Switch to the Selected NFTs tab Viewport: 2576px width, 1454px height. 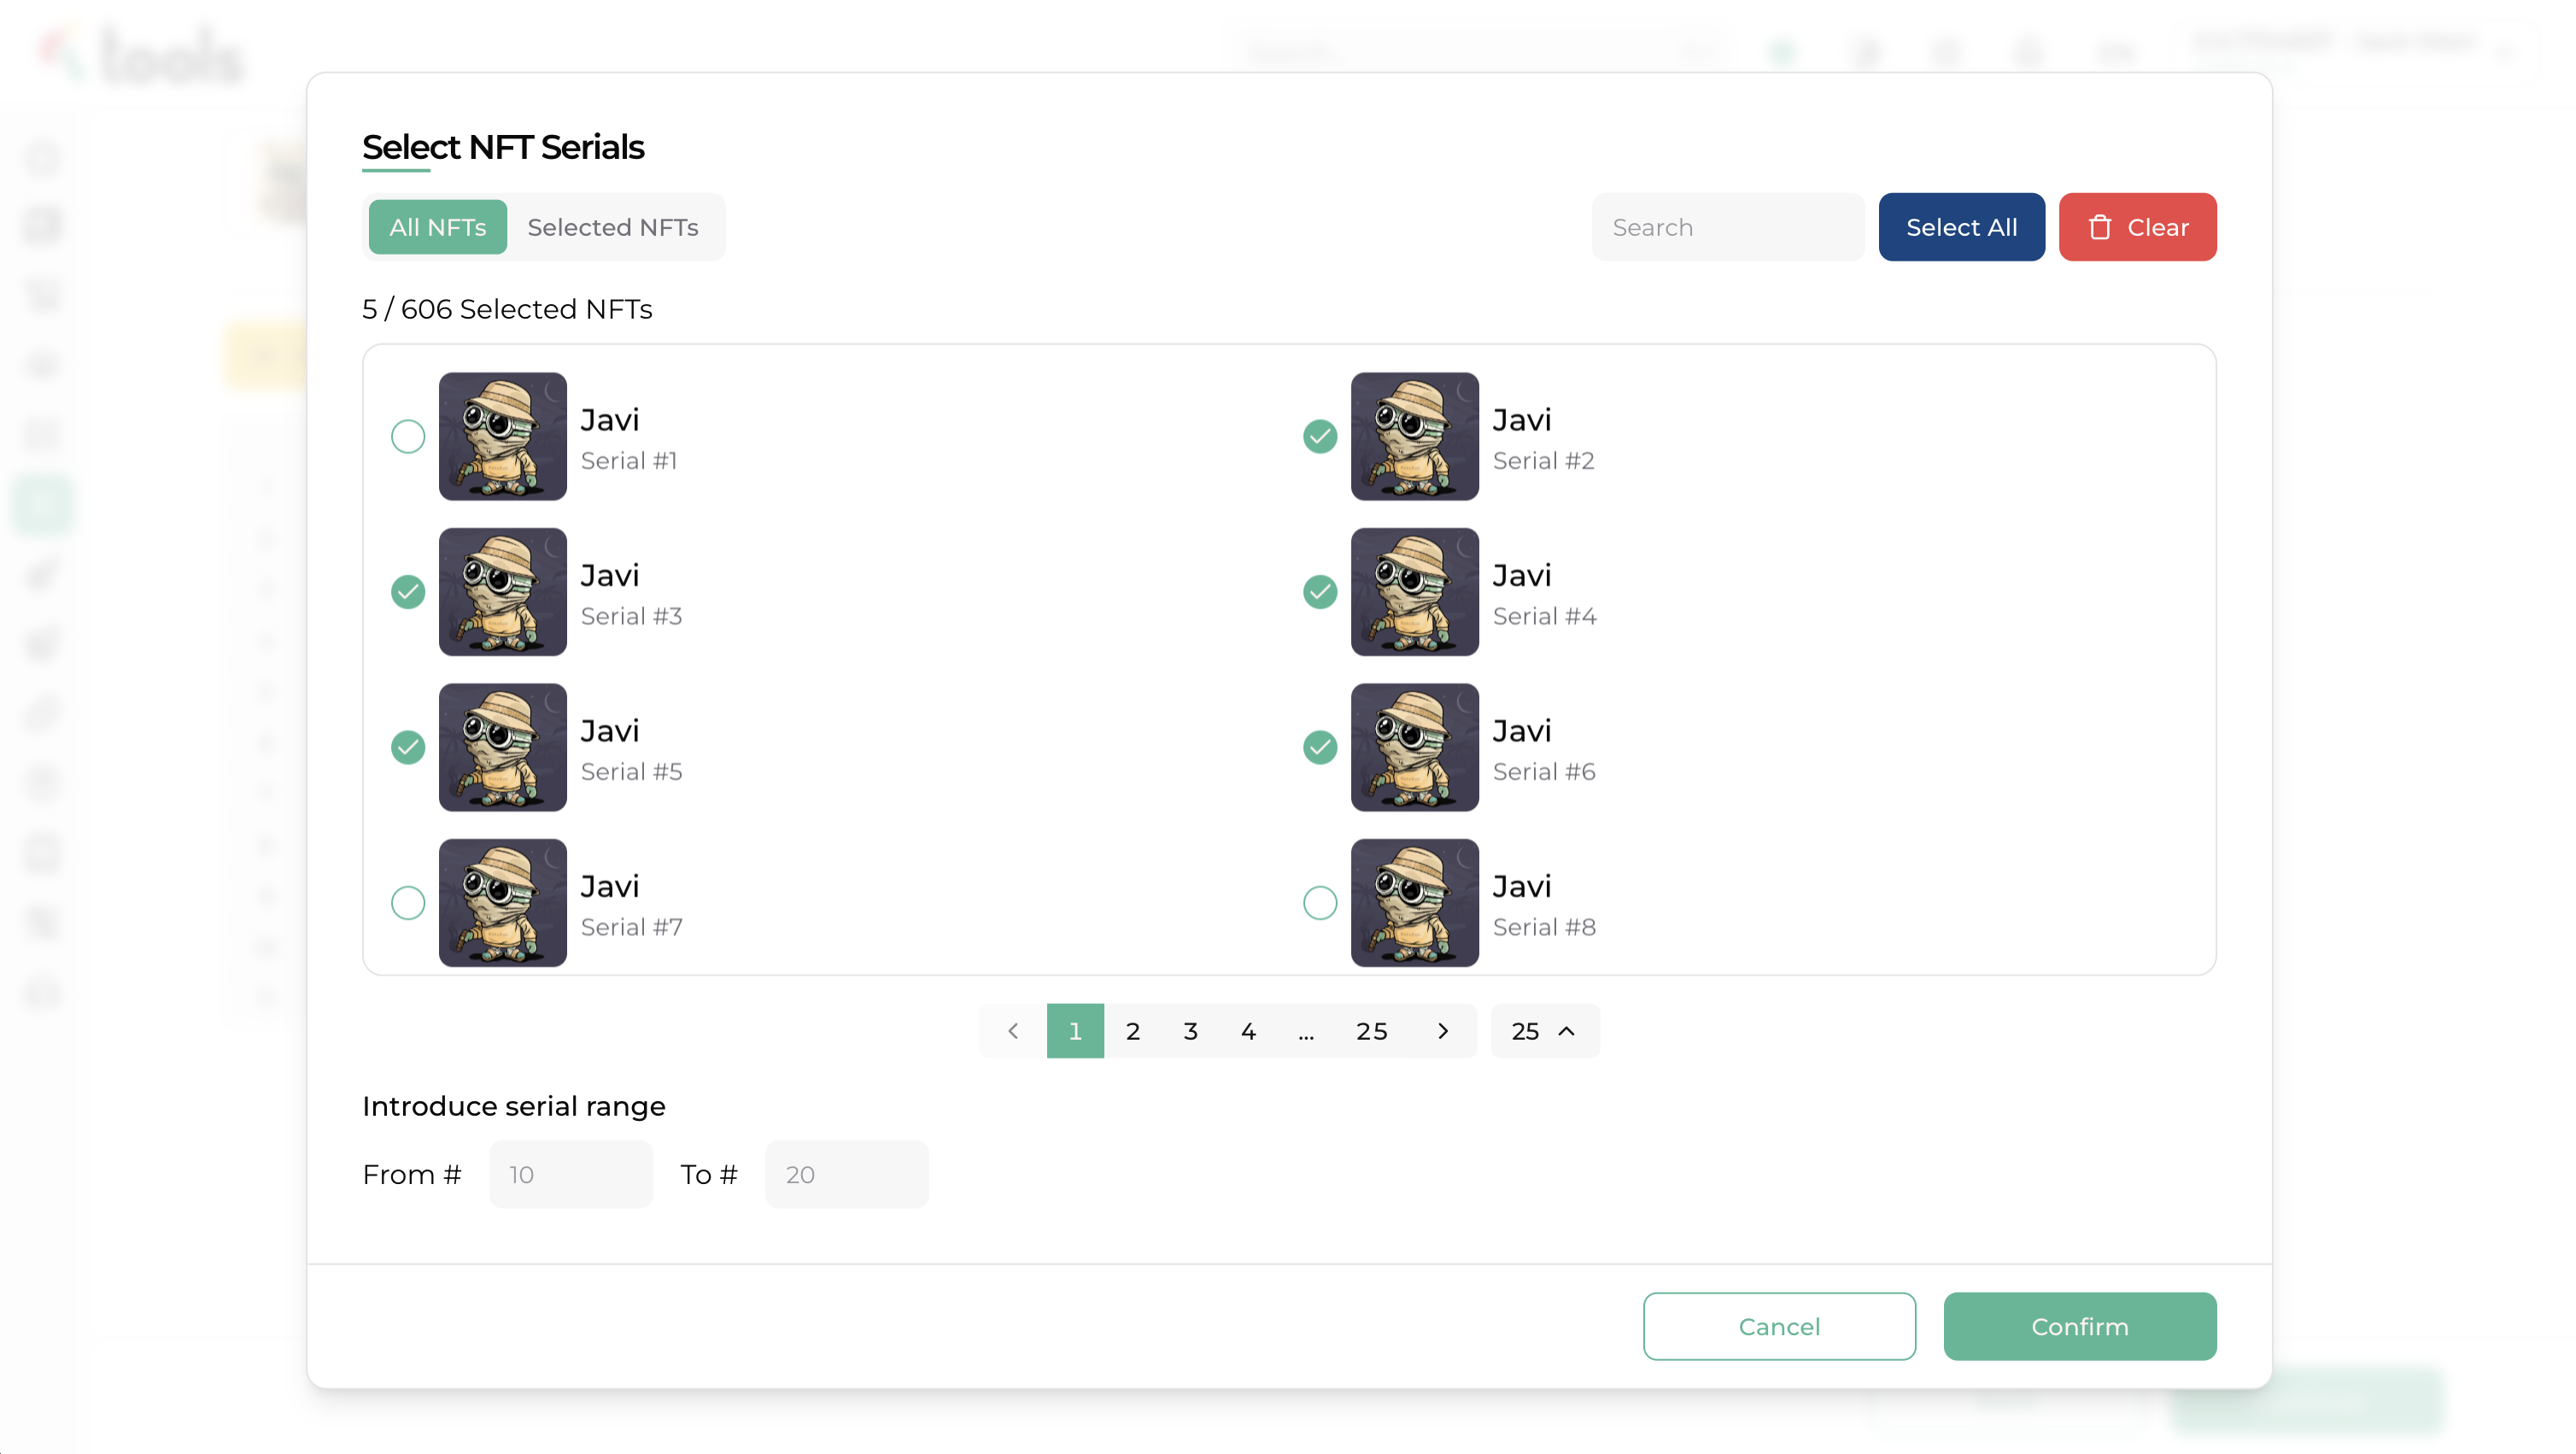612,228
